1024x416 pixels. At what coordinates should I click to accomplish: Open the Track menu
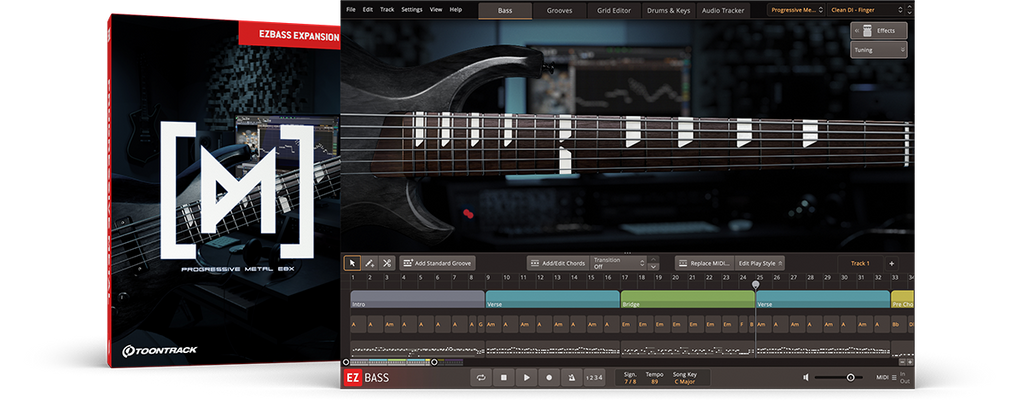point(387,10)
